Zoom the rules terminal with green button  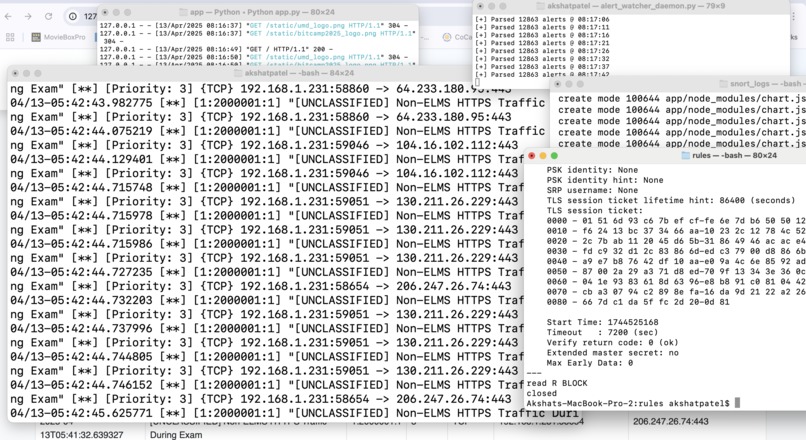(554, 155)
